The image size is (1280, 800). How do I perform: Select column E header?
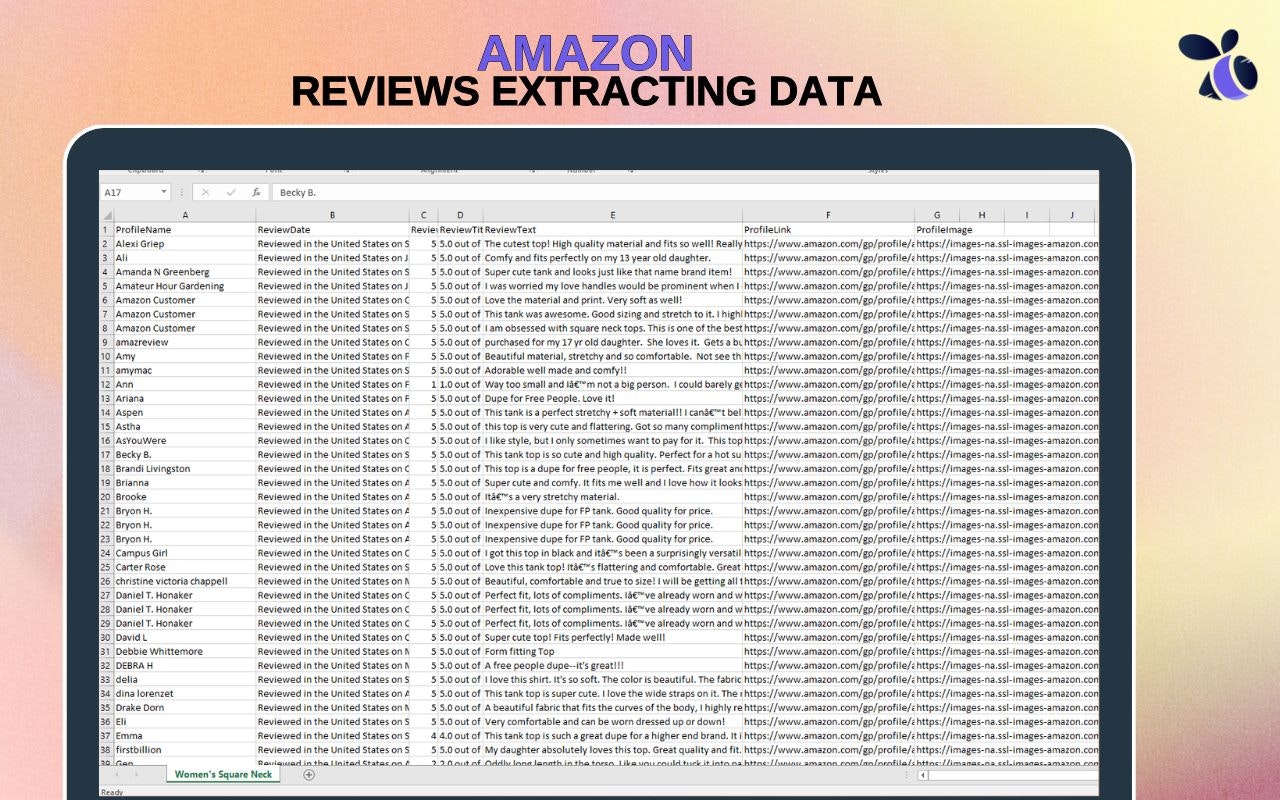613,215
